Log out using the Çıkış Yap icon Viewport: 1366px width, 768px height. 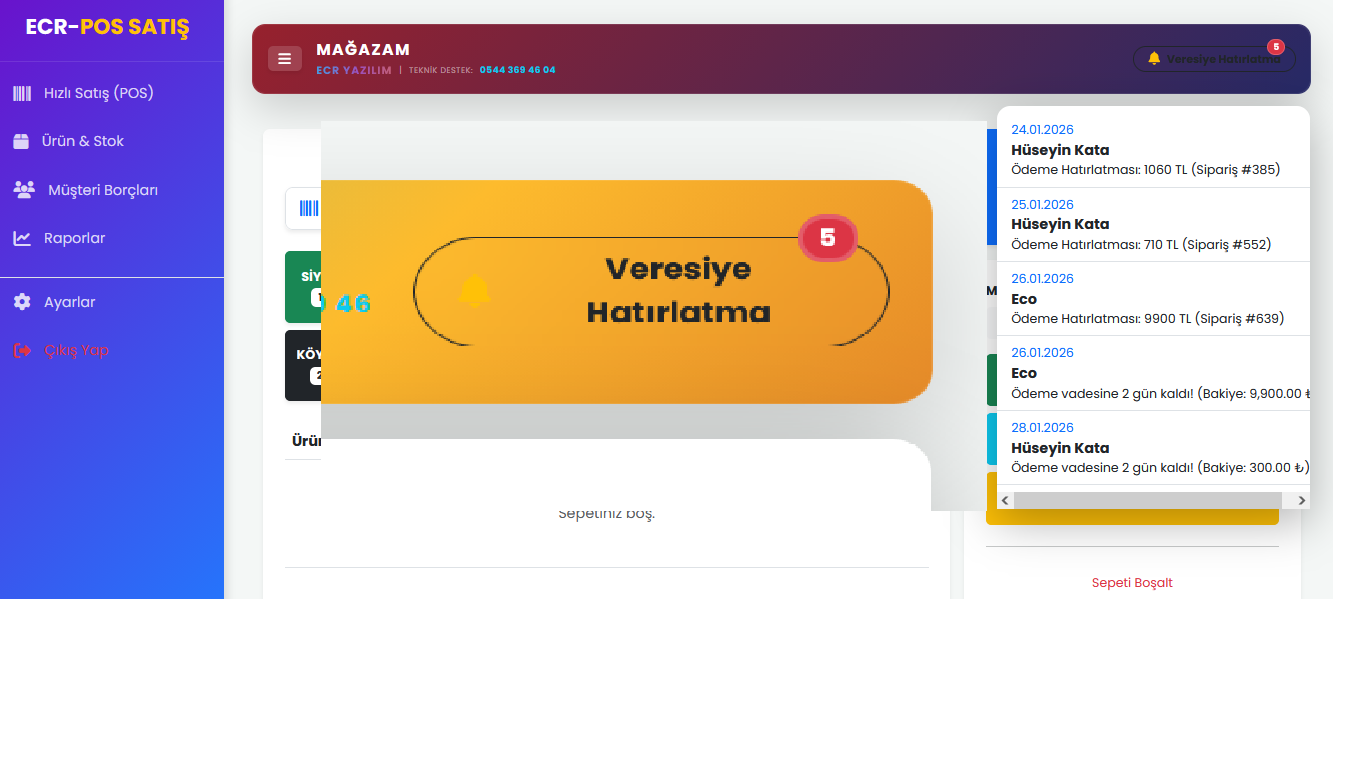pyautogui.click(x=22, y=350)
